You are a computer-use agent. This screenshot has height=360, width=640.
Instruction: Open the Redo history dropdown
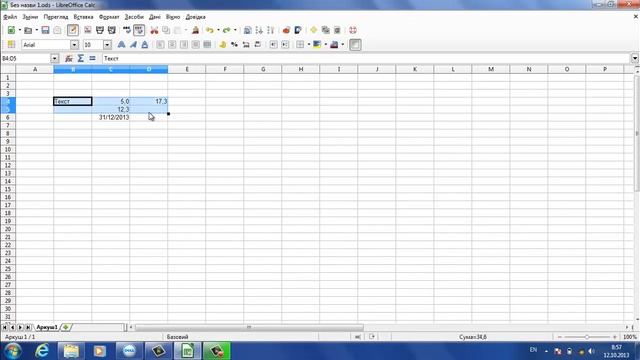click(x=235, y=30)
